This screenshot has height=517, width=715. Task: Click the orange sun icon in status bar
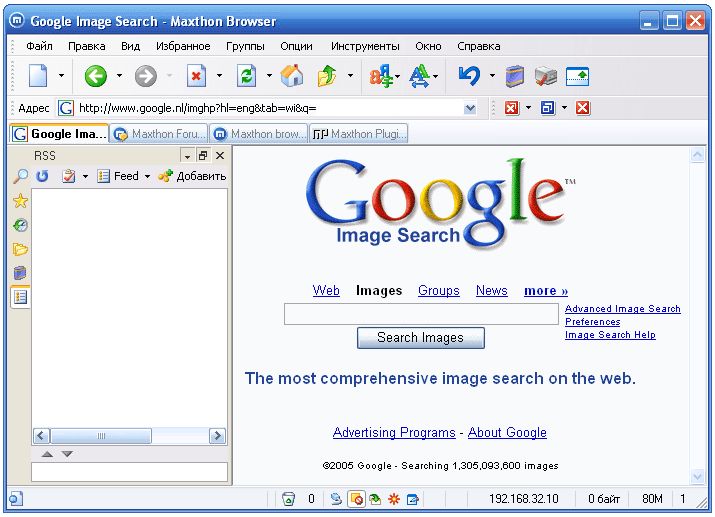click(x=394, y=499)
